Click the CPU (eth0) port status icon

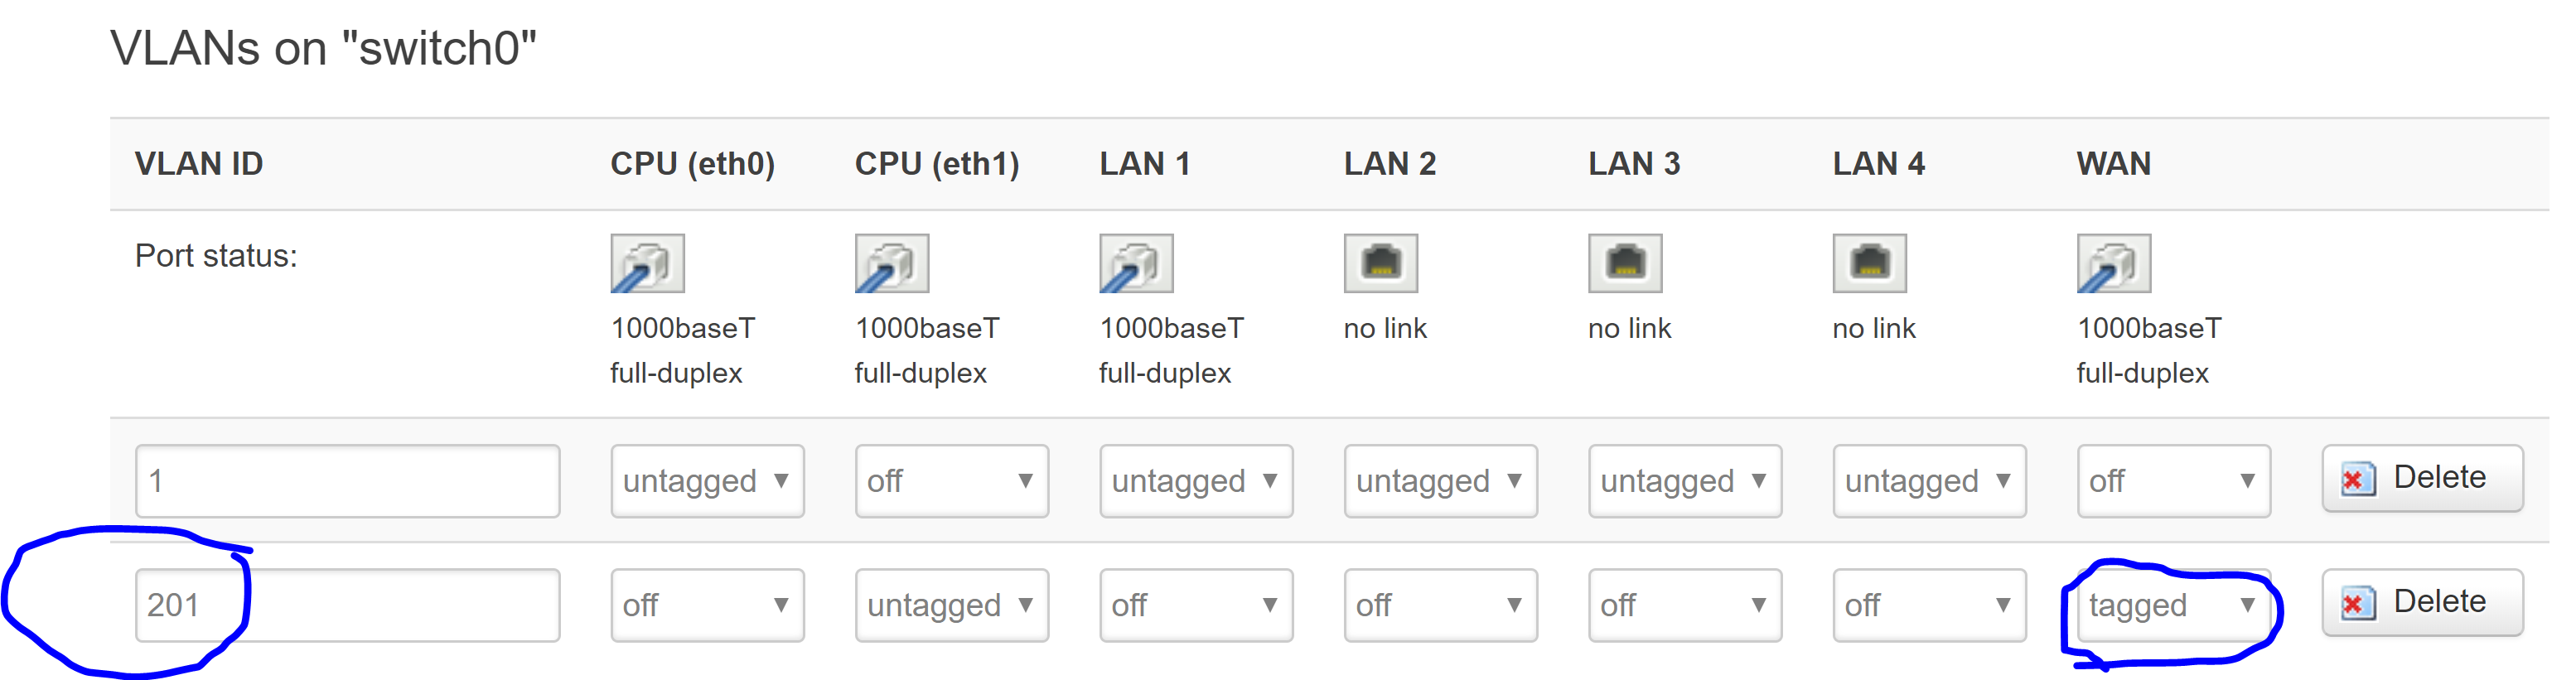click(x=647, y=263)
